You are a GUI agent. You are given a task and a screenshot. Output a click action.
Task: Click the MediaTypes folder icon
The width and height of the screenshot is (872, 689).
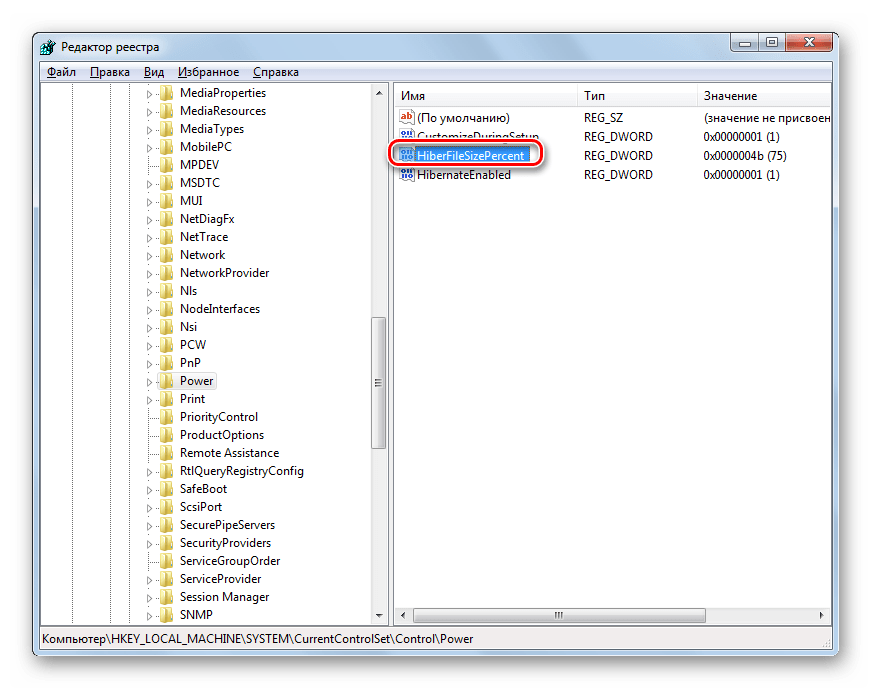[166, 129]
